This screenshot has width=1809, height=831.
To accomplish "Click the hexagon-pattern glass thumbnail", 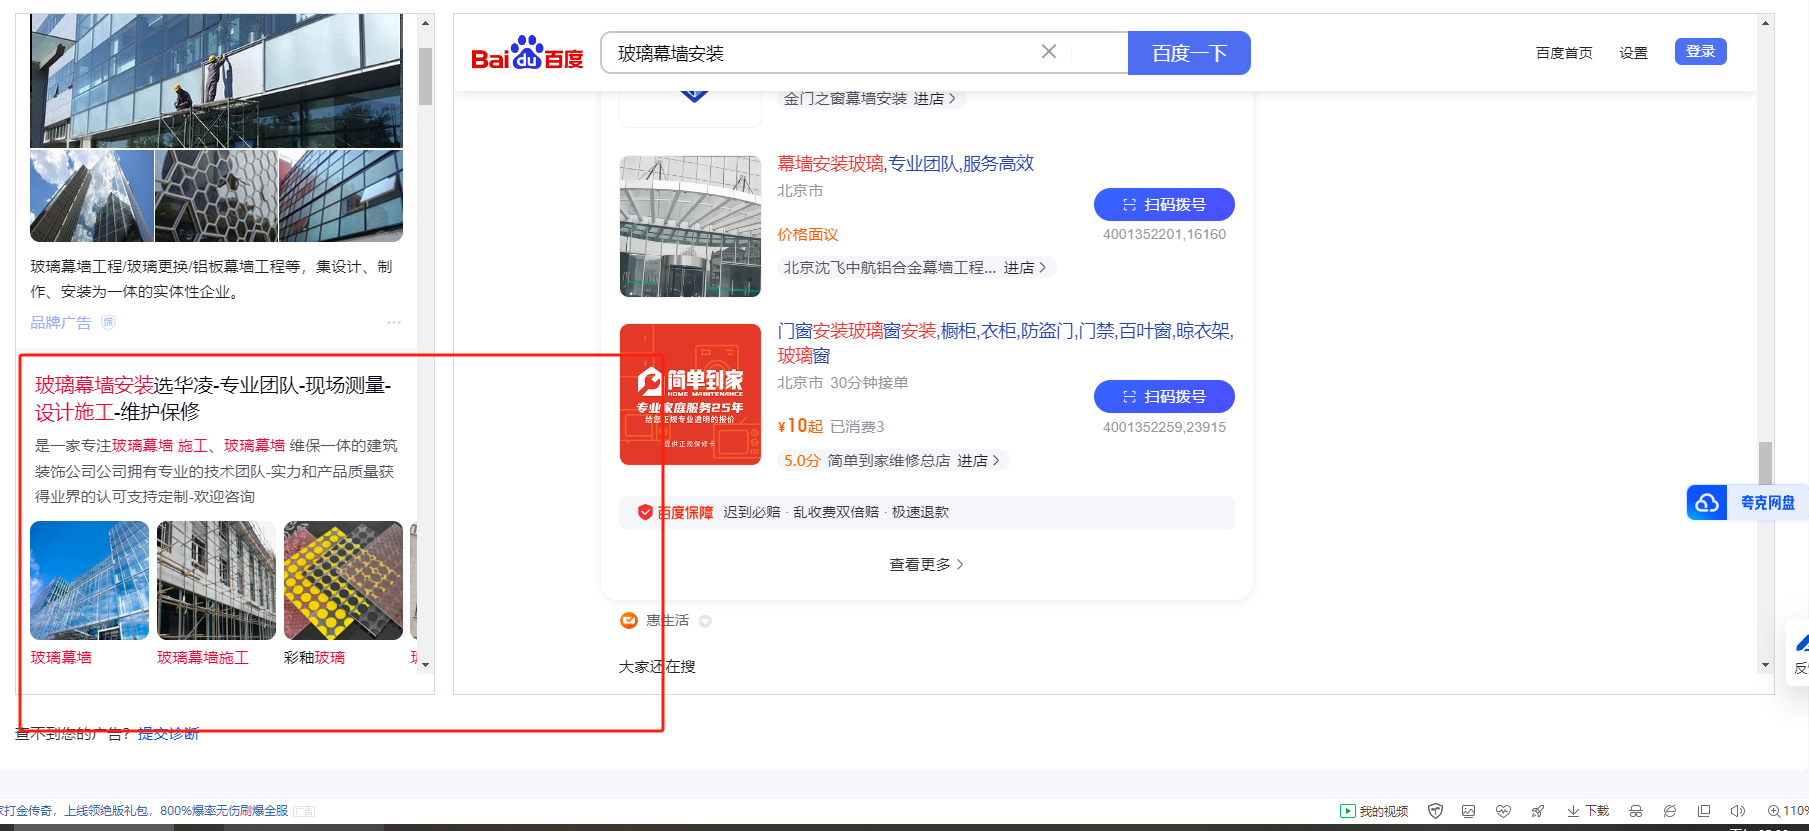I will pyautogui.click(x=216, y=196).
